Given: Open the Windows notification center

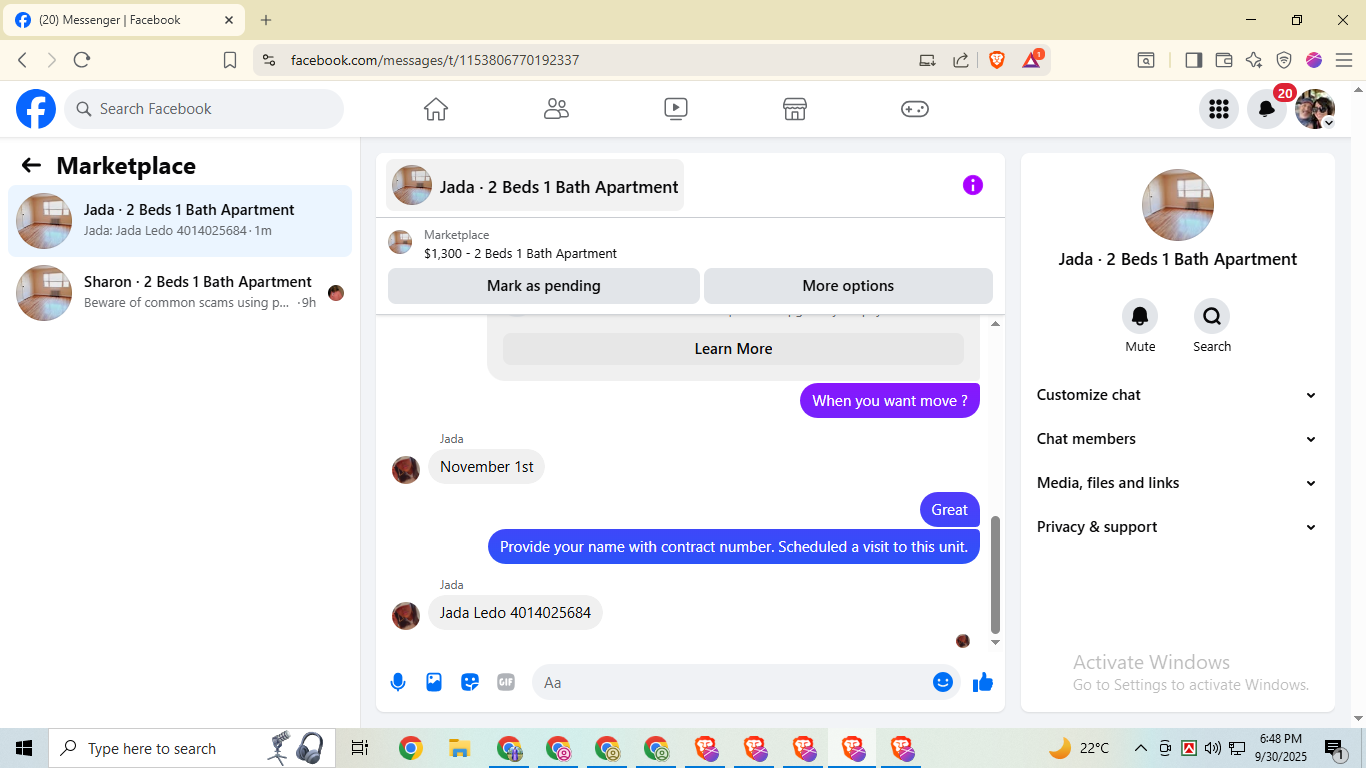Looking at the screenshot, I should pos(1334,748).
